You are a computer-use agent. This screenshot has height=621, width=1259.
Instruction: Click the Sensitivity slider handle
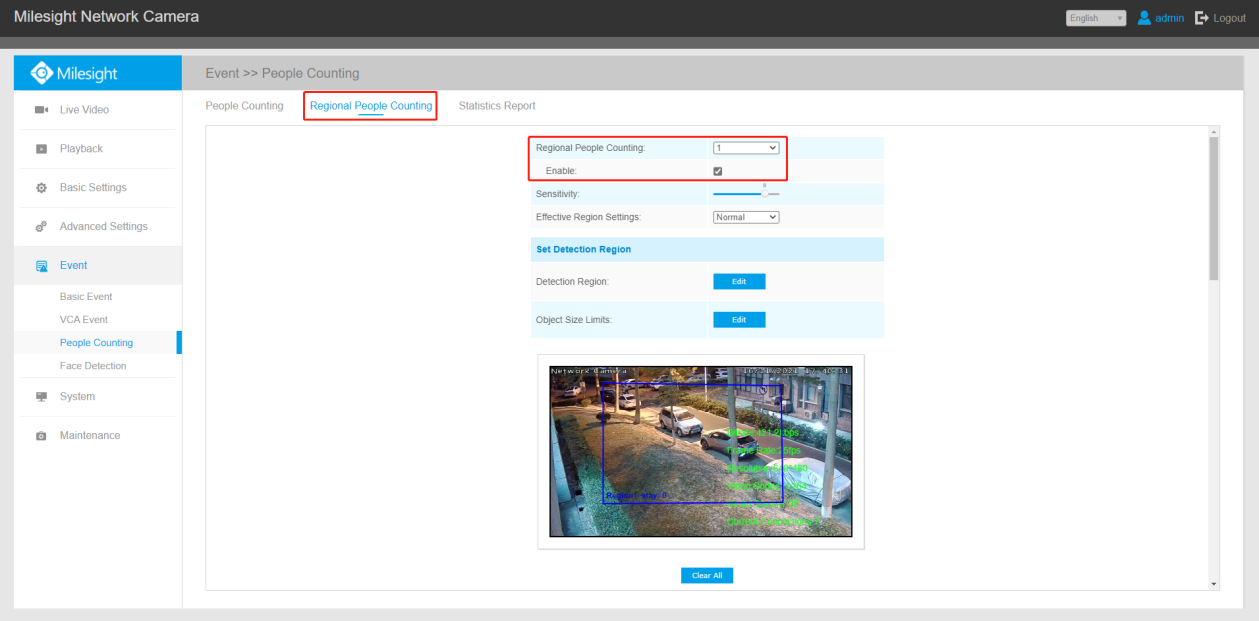coord(765,193)
